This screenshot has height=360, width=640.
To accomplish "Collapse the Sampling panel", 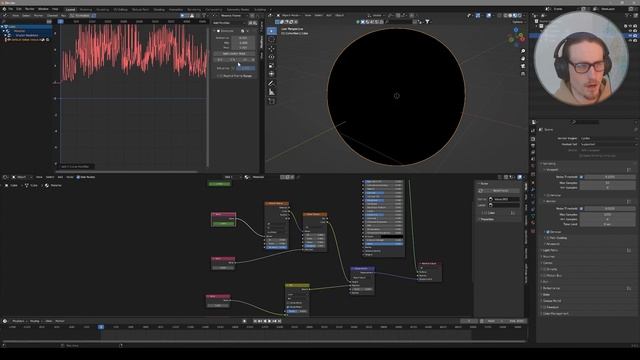I will [x=549, y=164].
